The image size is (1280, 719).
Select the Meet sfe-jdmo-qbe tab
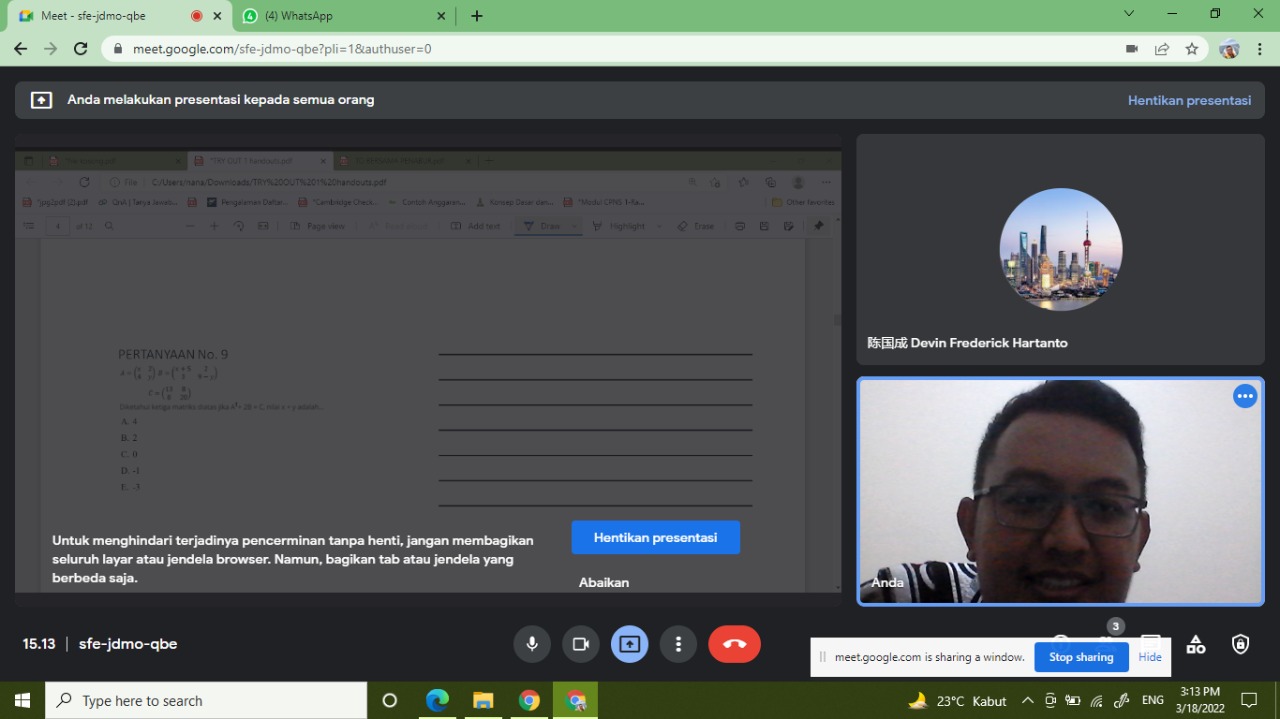110,16
